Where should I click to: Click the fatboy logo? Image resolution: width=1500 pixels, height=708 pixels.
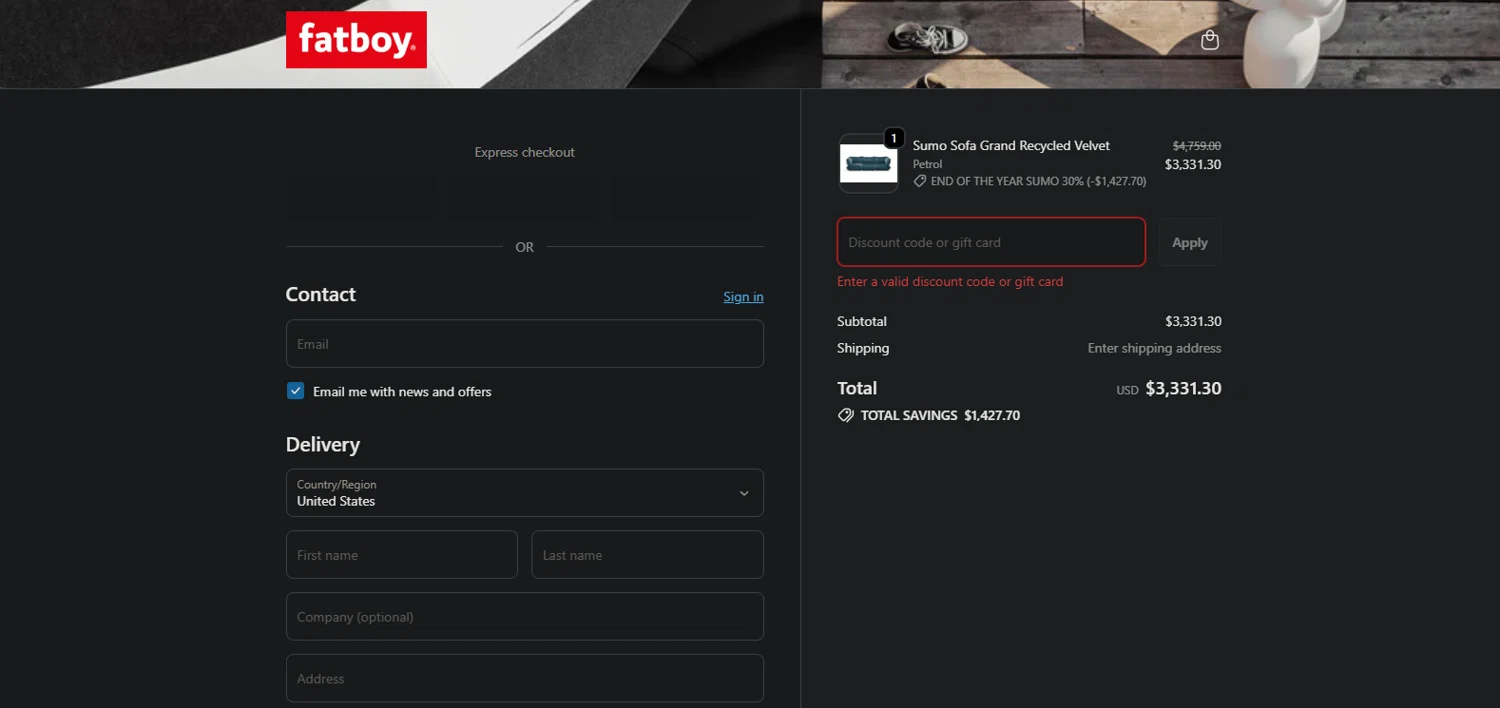point(356,40)
